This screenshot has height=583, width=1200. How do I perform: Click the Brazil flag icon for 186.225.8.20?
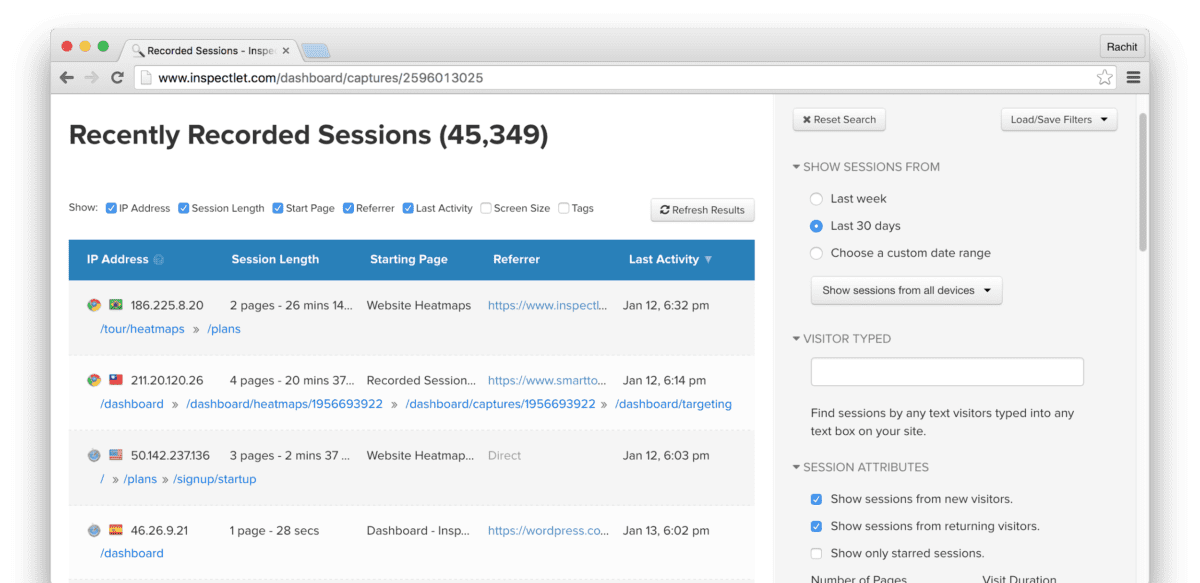(116, 305)
